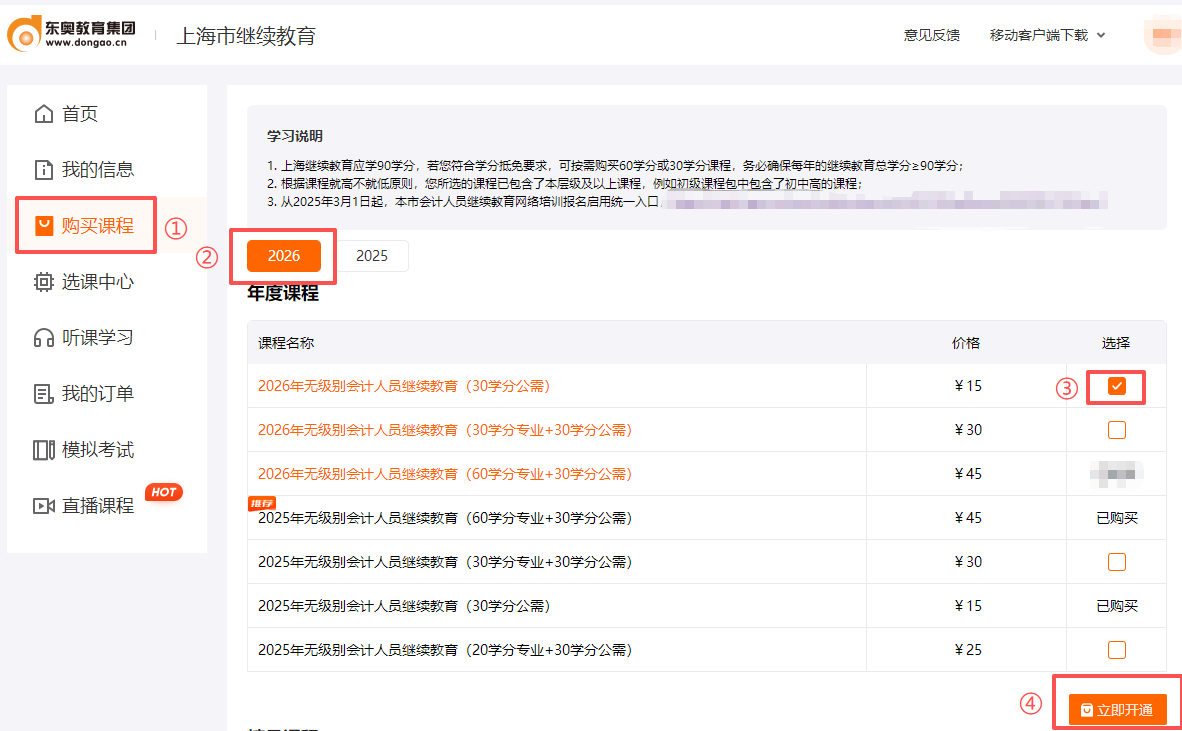
Task: Click the 立即开通 button
Action: tap(1118, 709)
